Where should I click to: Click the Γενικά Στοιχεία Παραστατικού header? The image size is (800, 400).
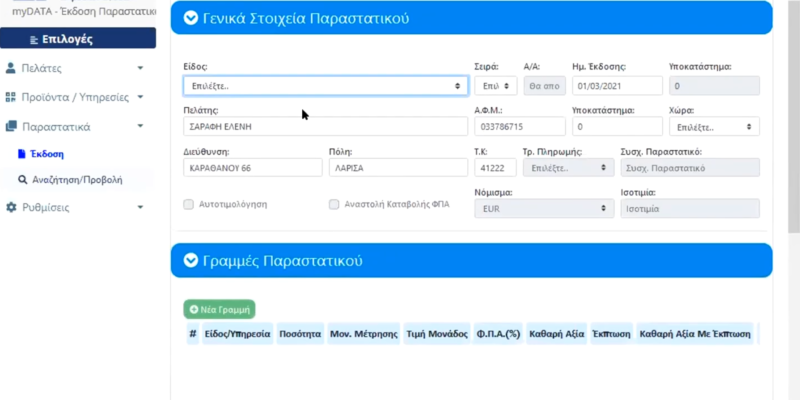471,18
